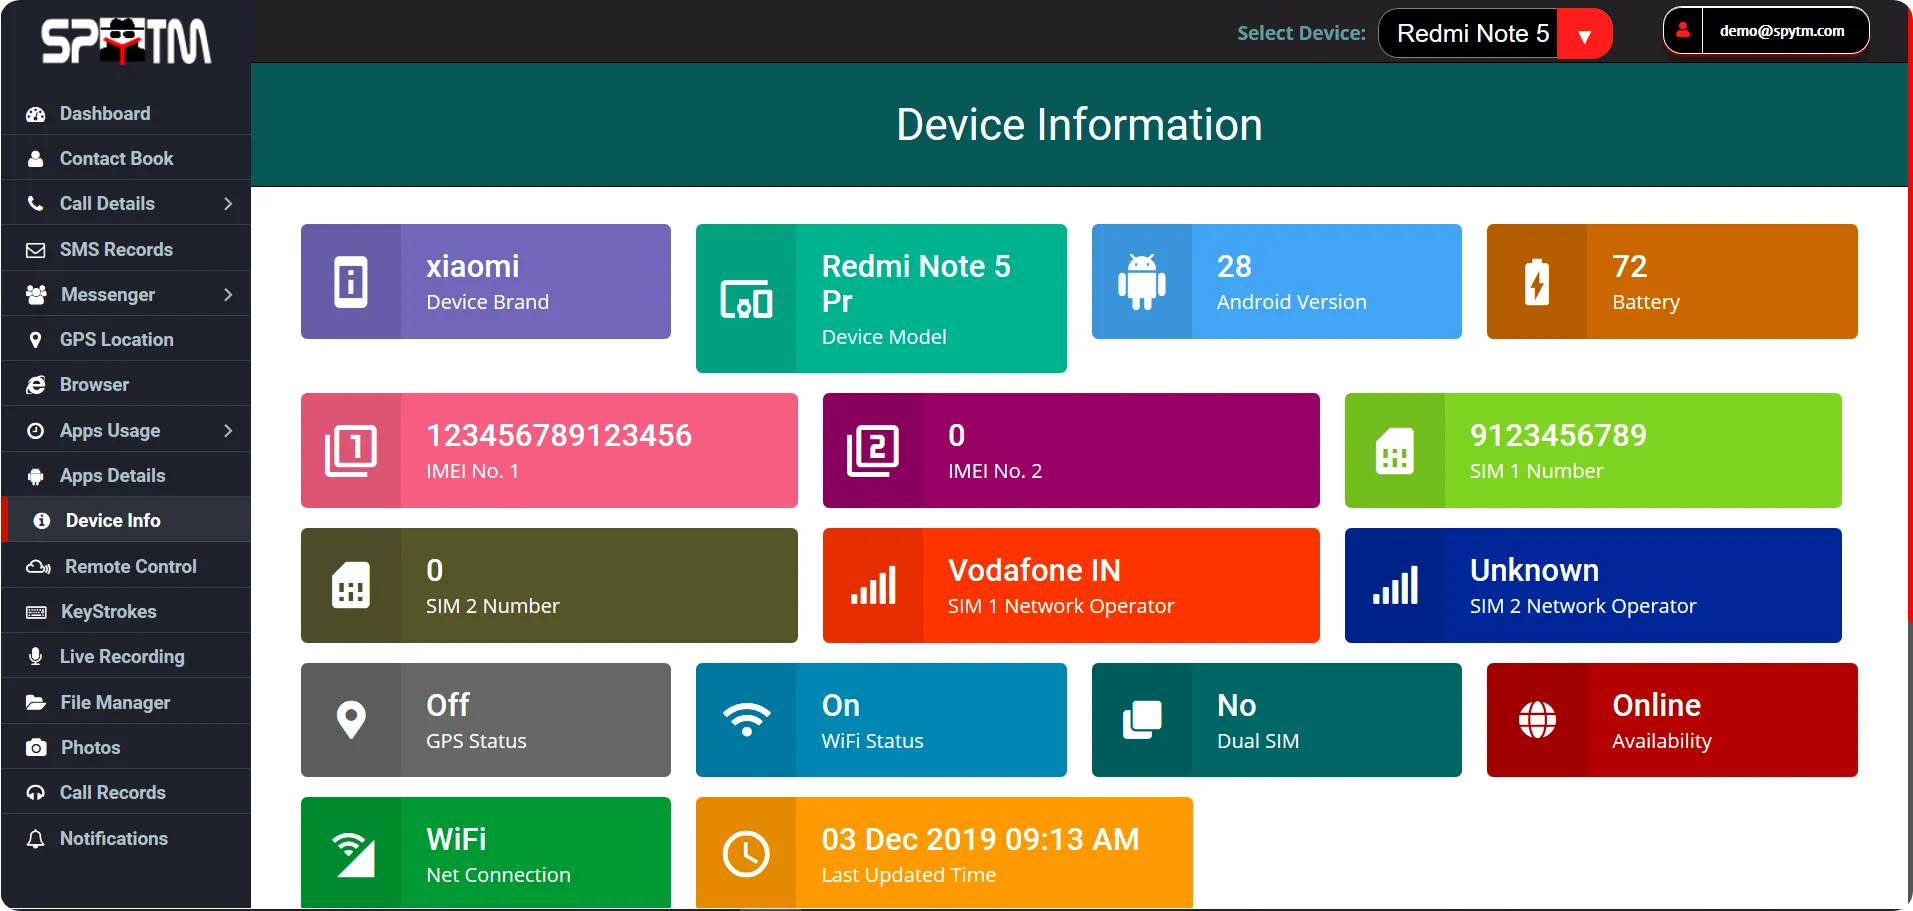Open the KeyStrokes keyboard icon
The height and width of the screenshot is (911, 1913).
(35, 611)
